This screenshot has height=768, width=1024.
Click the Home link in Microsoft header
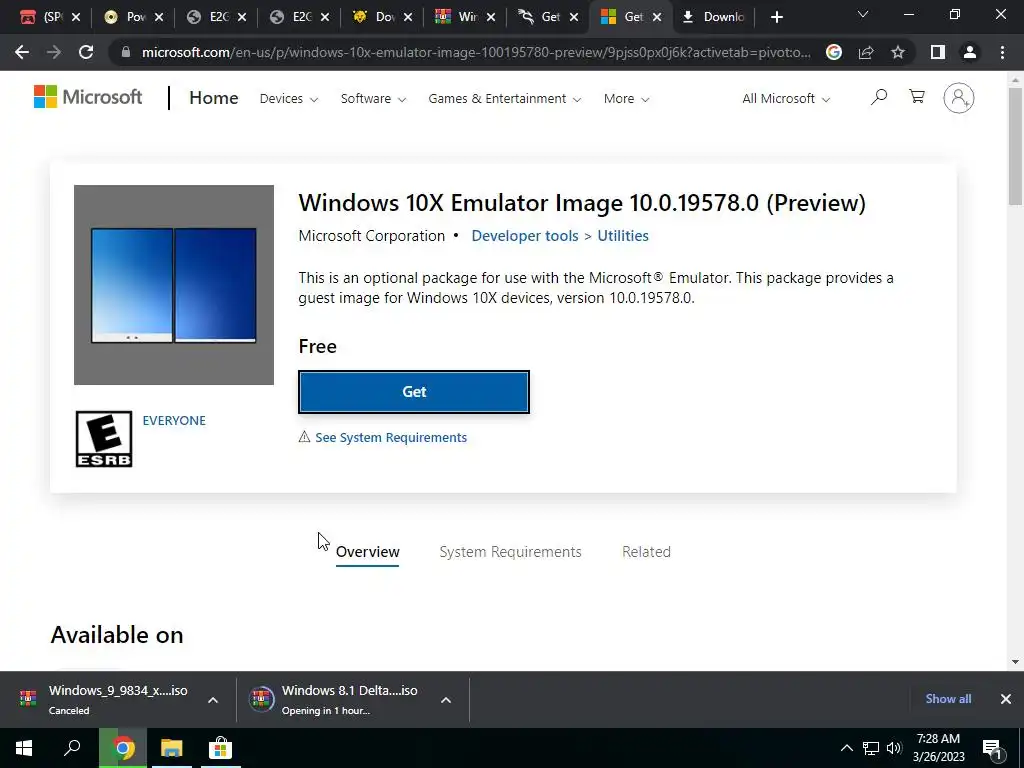point(214,98)
